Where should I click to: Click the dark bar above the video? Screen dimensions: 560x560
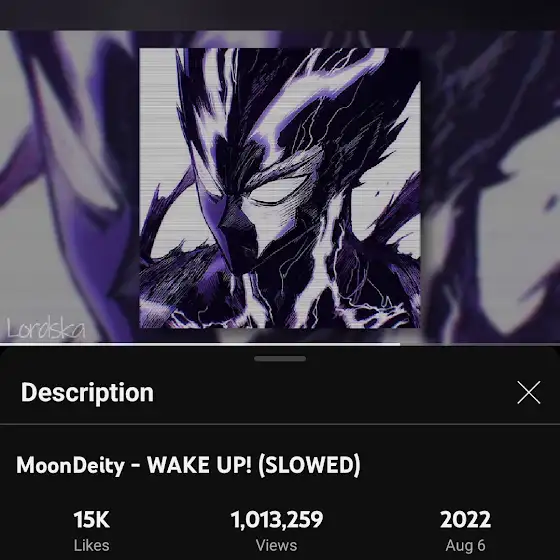280,15
